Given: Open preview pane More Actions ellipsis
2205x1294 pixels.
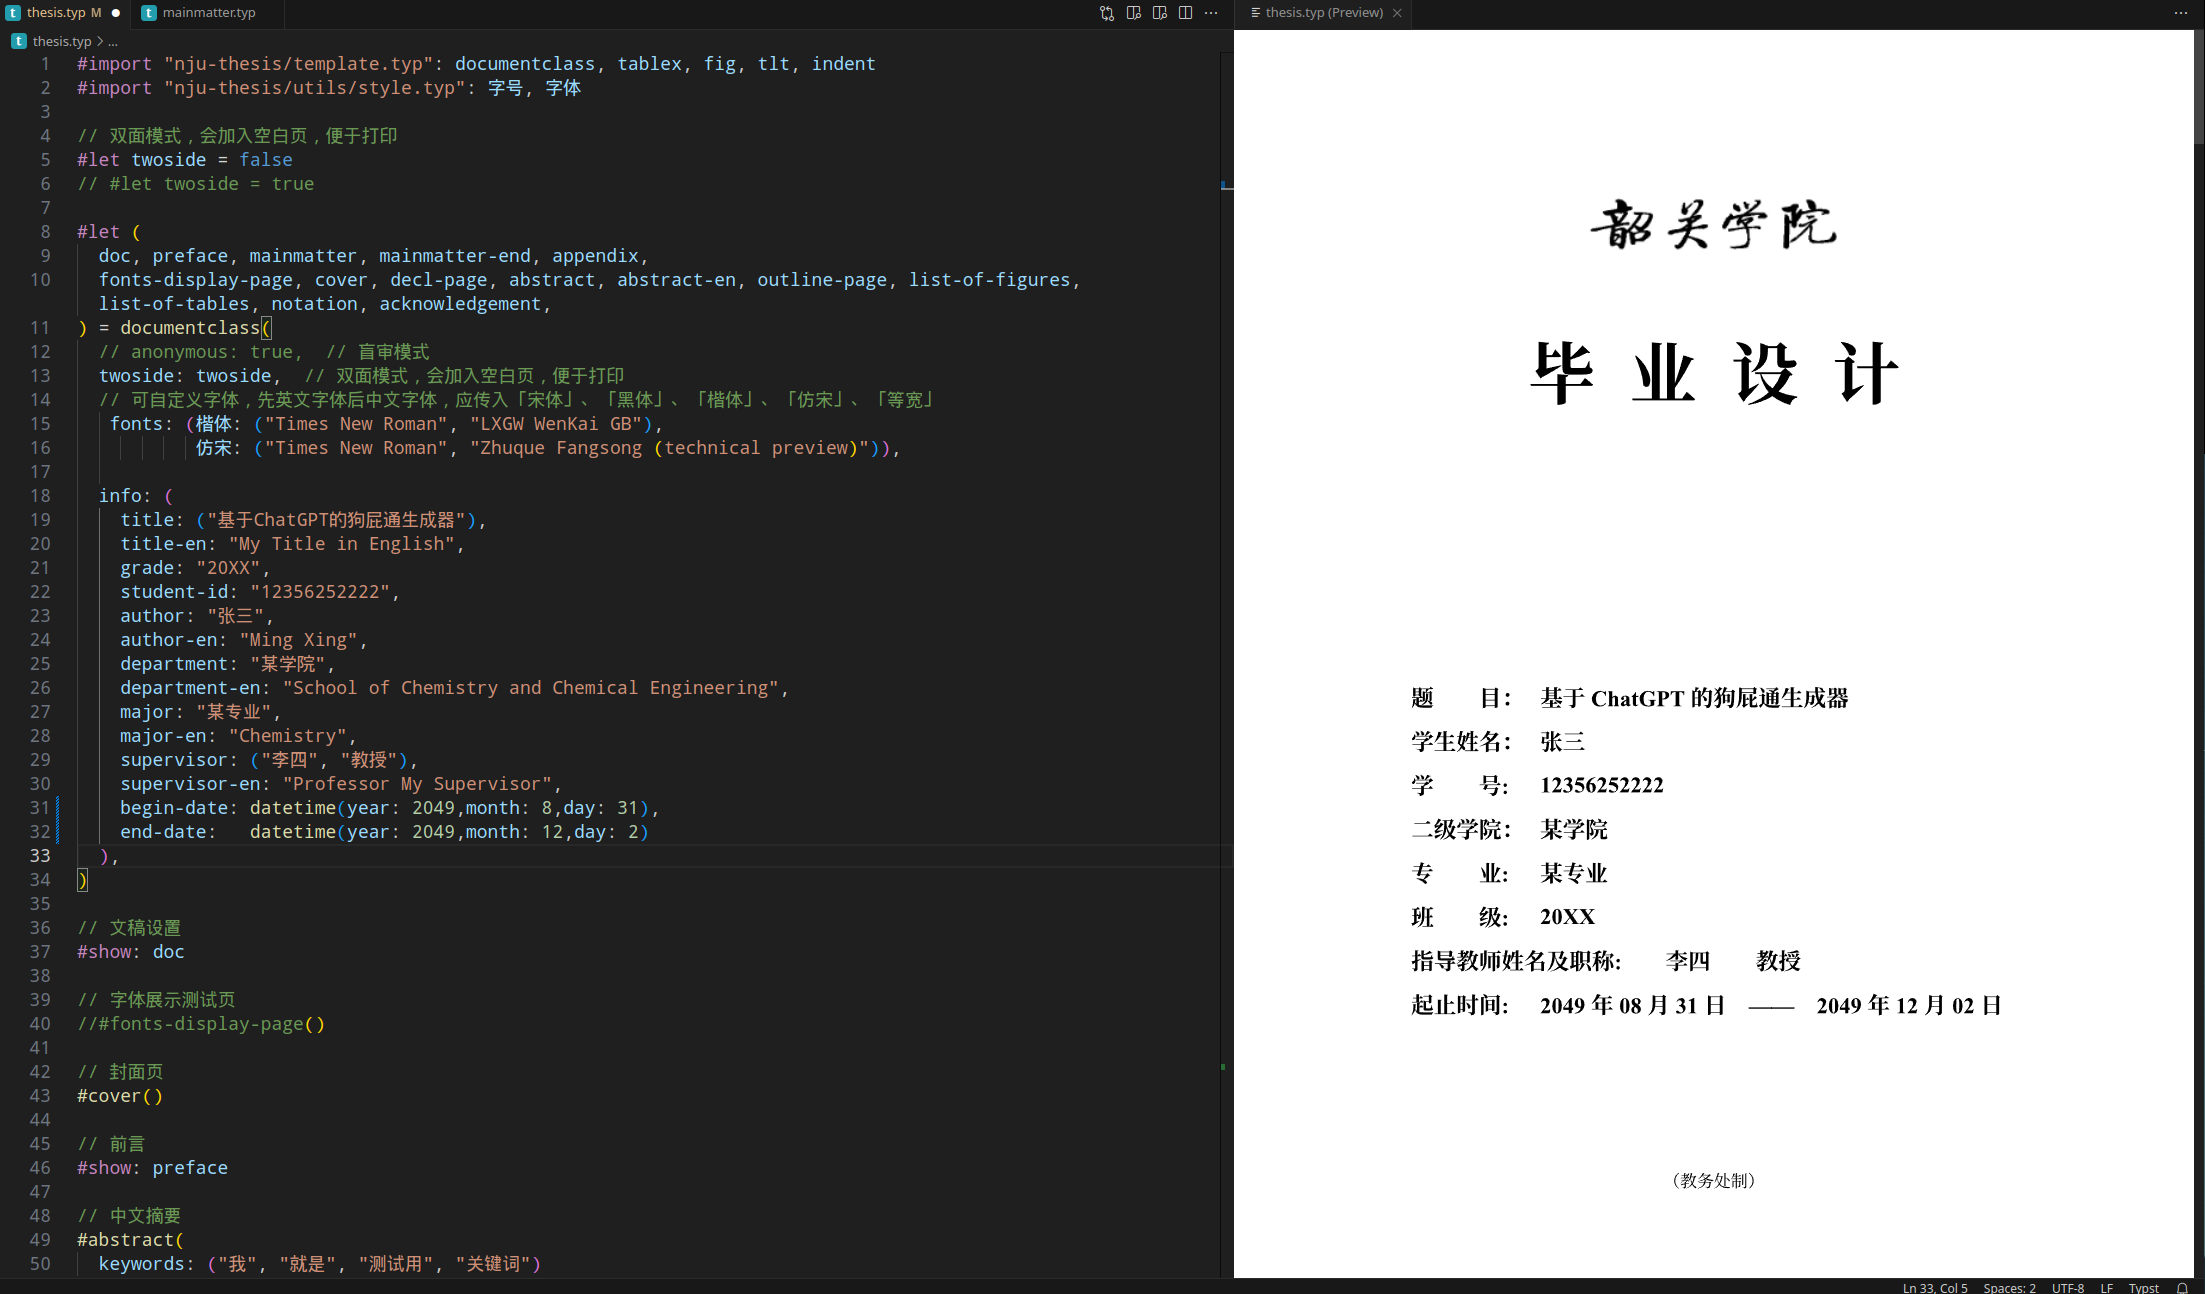Looking at the screenshot, I should tap(2180, 13).
